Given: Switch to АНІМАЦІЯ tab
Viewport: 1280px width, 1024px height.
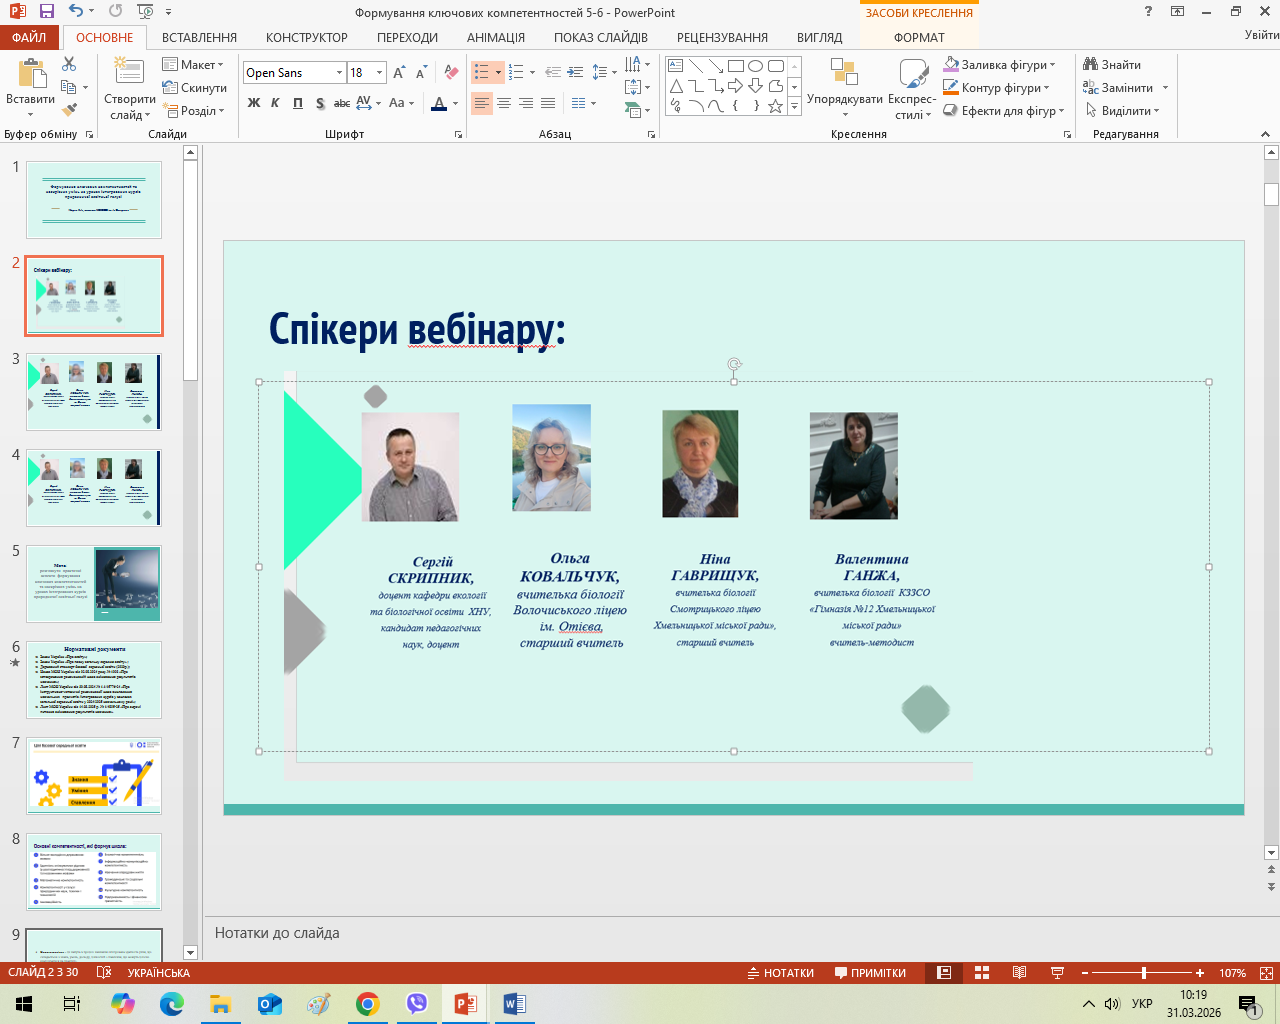Looking at the screenshot, I should pos(496,37).
